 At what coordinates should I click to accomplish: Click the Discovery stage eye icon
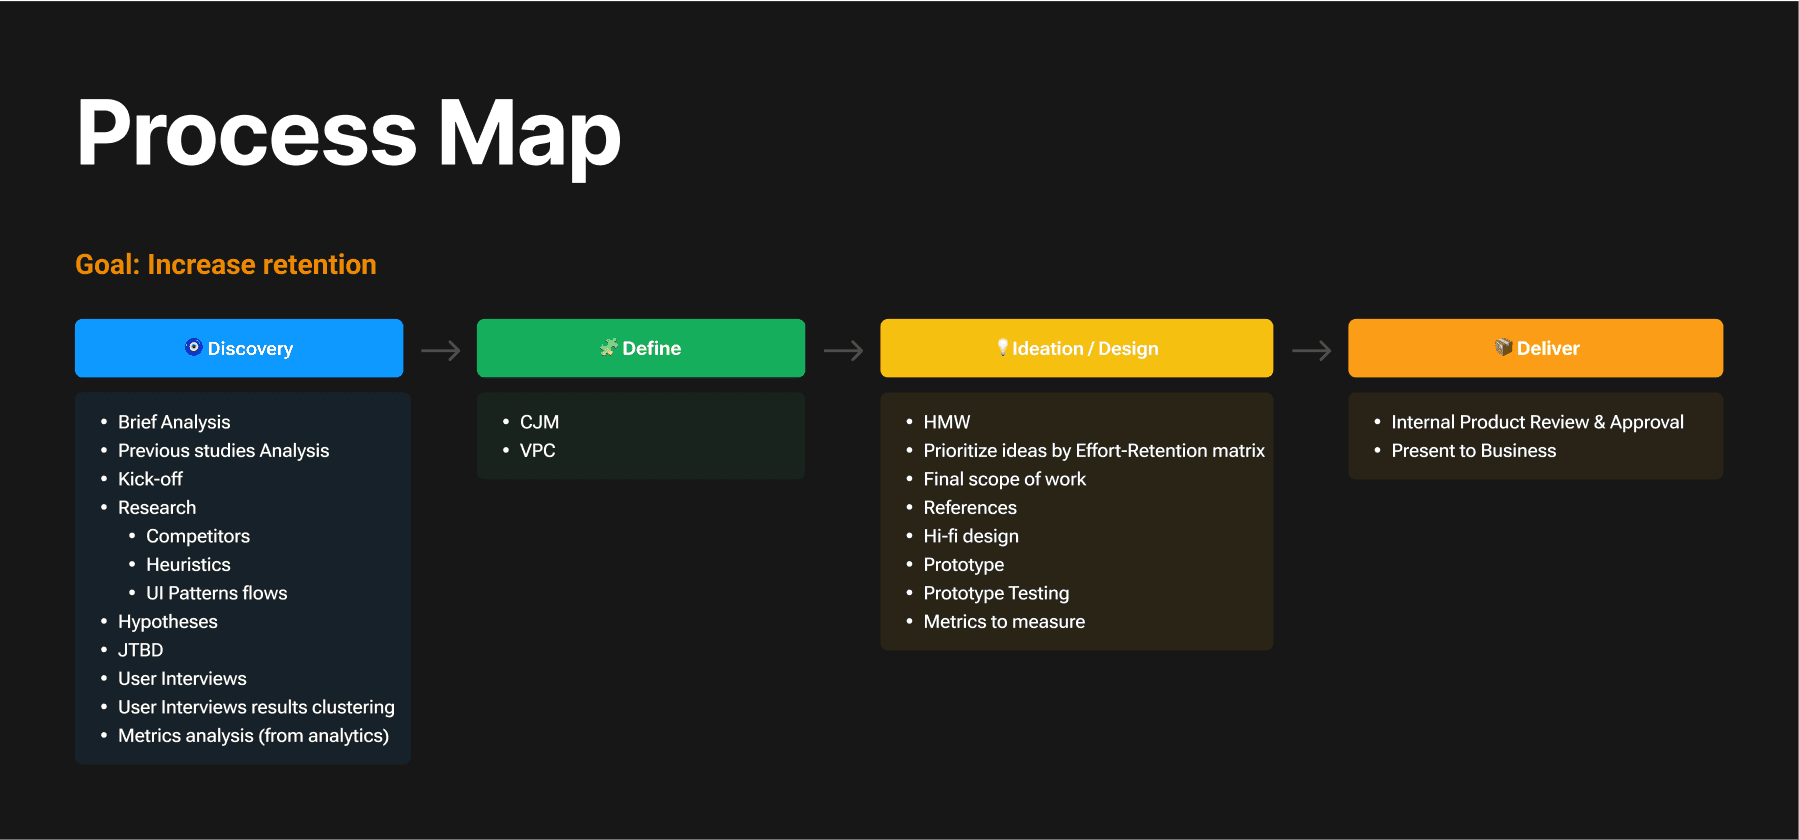tap(194, 347)
